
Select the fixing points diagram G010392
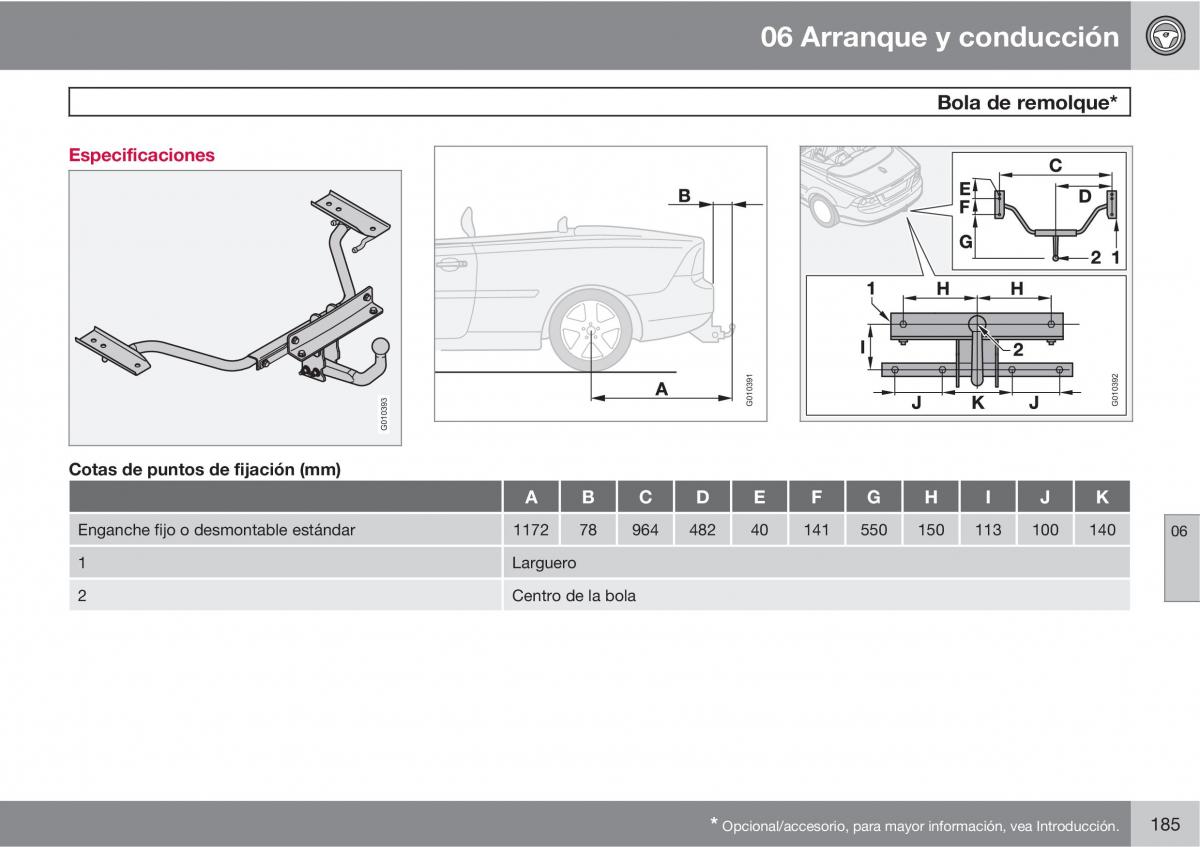[x=966, y=283]
